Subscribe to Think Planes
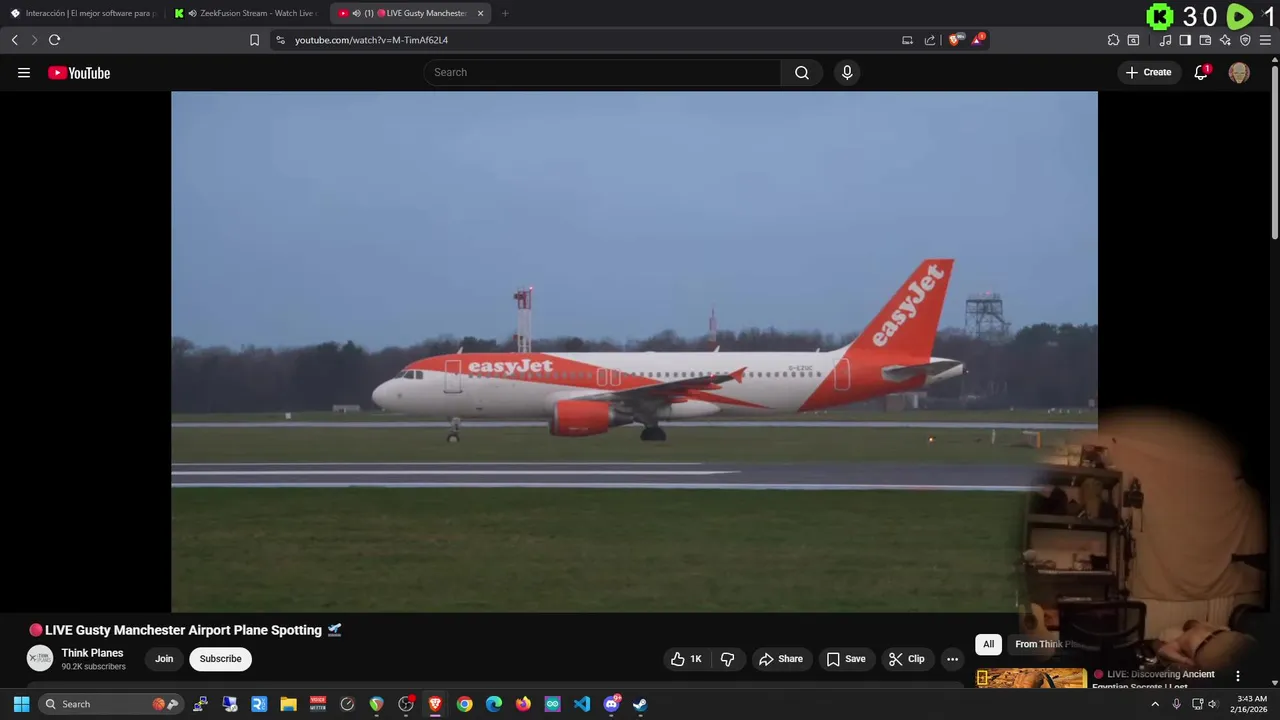This screenshot has width=1280, height=720. pyautogui.click(x=220, y=659)
